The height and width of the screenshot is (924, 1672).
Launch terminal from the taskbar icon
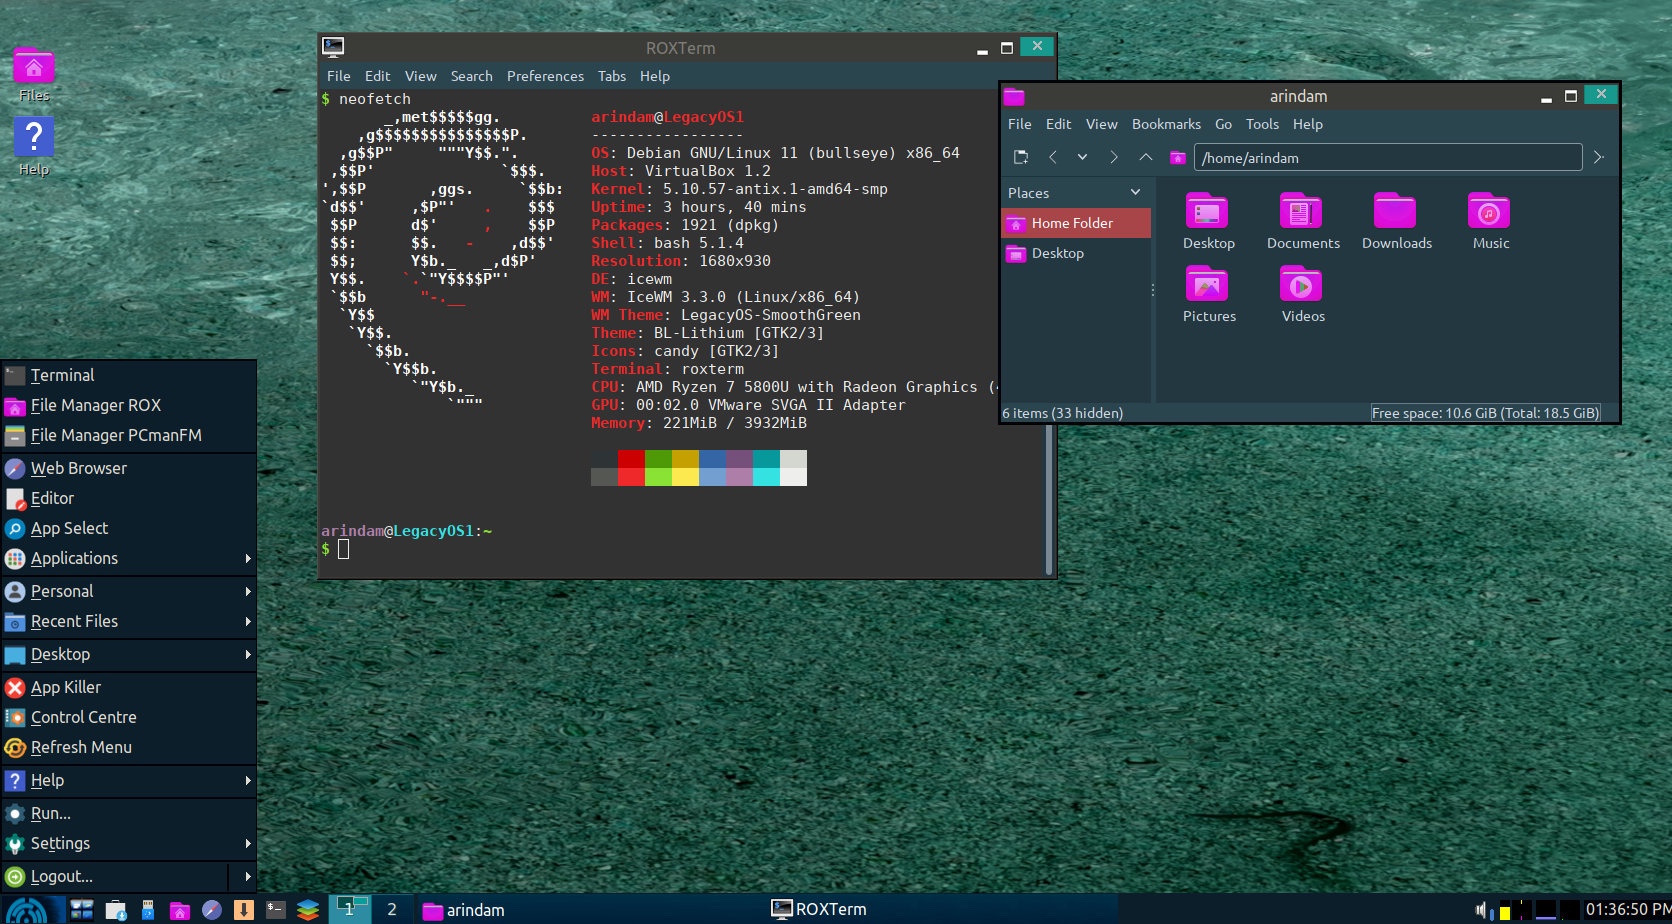[276, 910]
